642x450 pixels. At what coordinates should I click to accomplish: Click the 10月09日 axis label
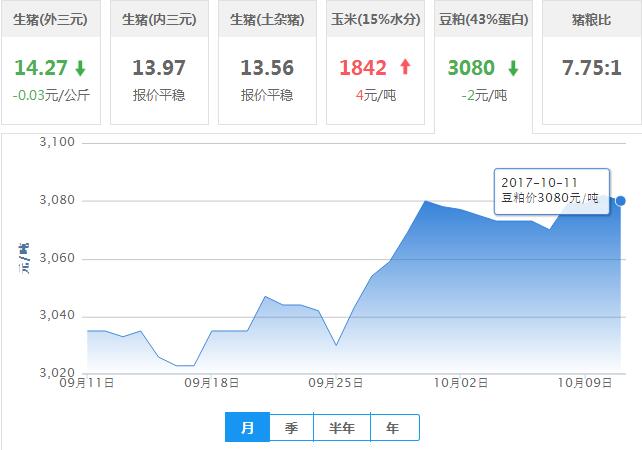[585, 383]
